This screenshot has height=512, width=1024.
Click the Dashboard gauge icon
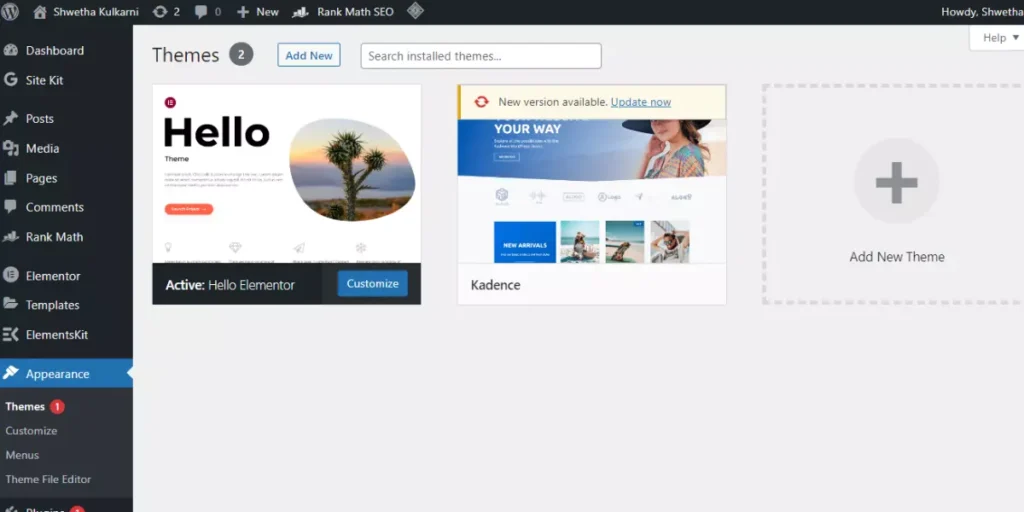click(x=10, y=50)
